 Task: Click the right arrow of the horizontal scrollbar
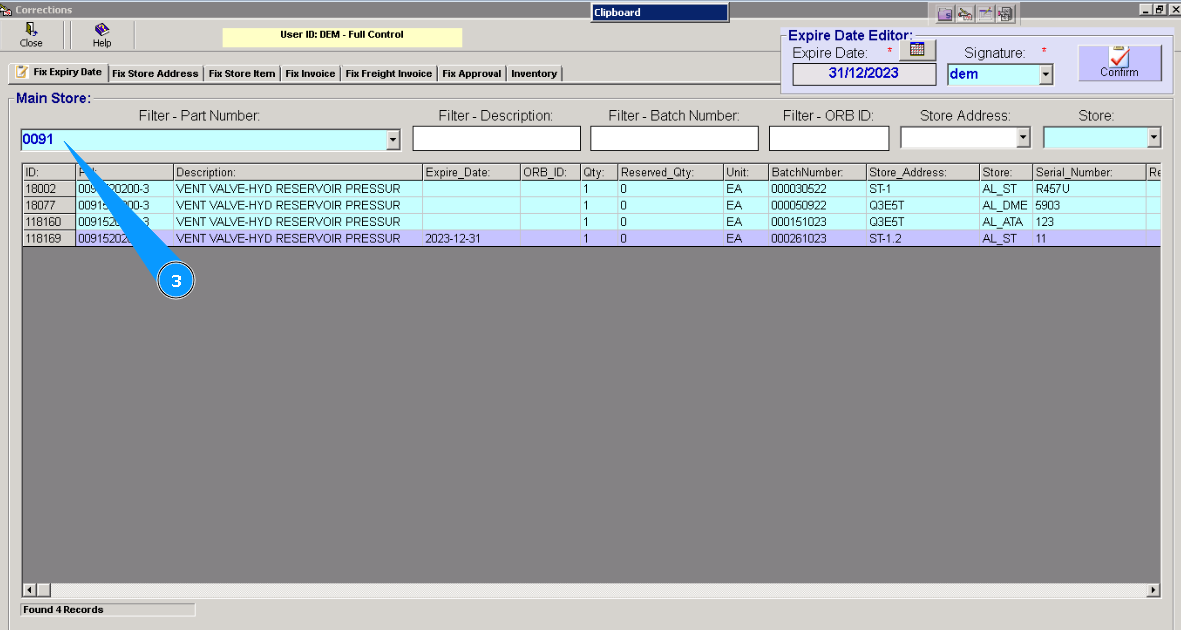coord(1153,590)
